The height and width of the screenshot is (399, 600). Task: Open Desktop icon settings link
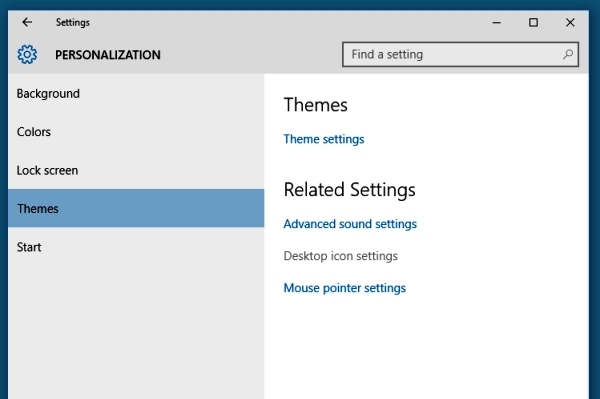(341, 256)
